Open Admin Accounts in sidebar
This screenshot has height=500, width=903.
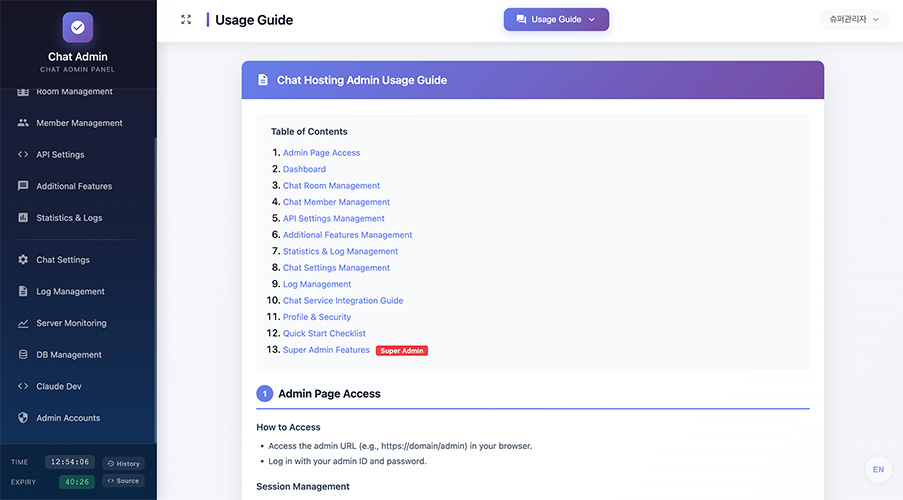click(78, 418)
